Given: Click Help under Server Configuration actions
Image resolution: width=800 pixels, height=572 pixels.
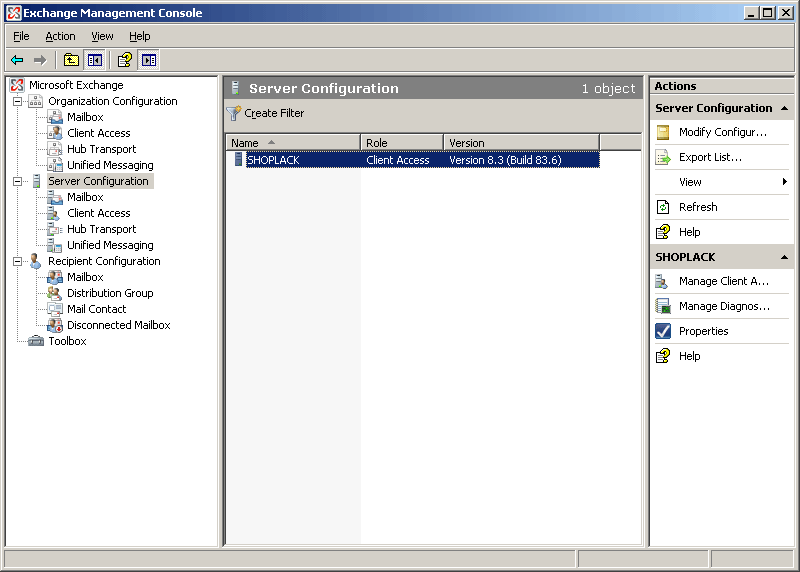Looking at the screenshot, I should [689, 232].
